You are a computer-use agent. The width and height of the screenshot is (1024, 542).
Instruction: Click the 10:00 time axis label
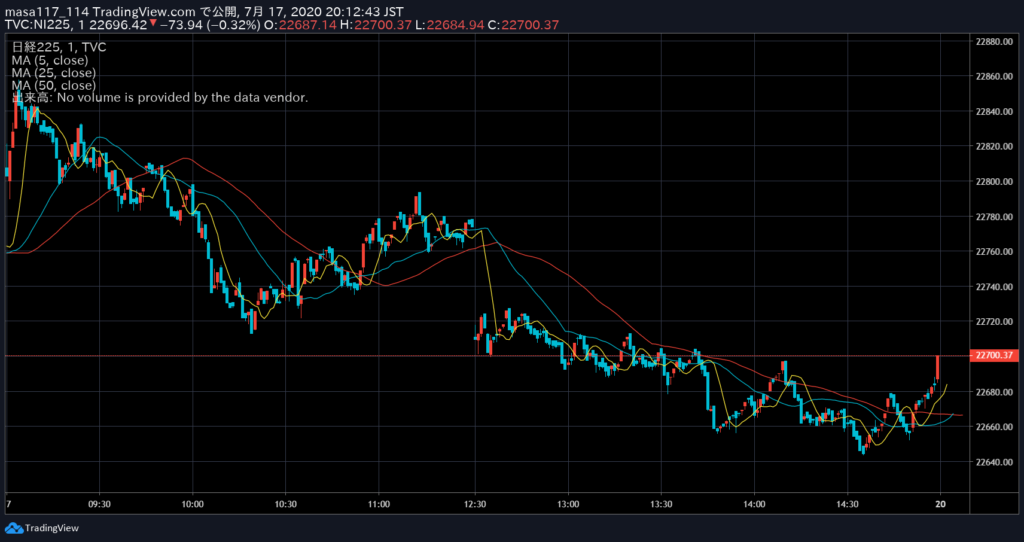[193, 504]
